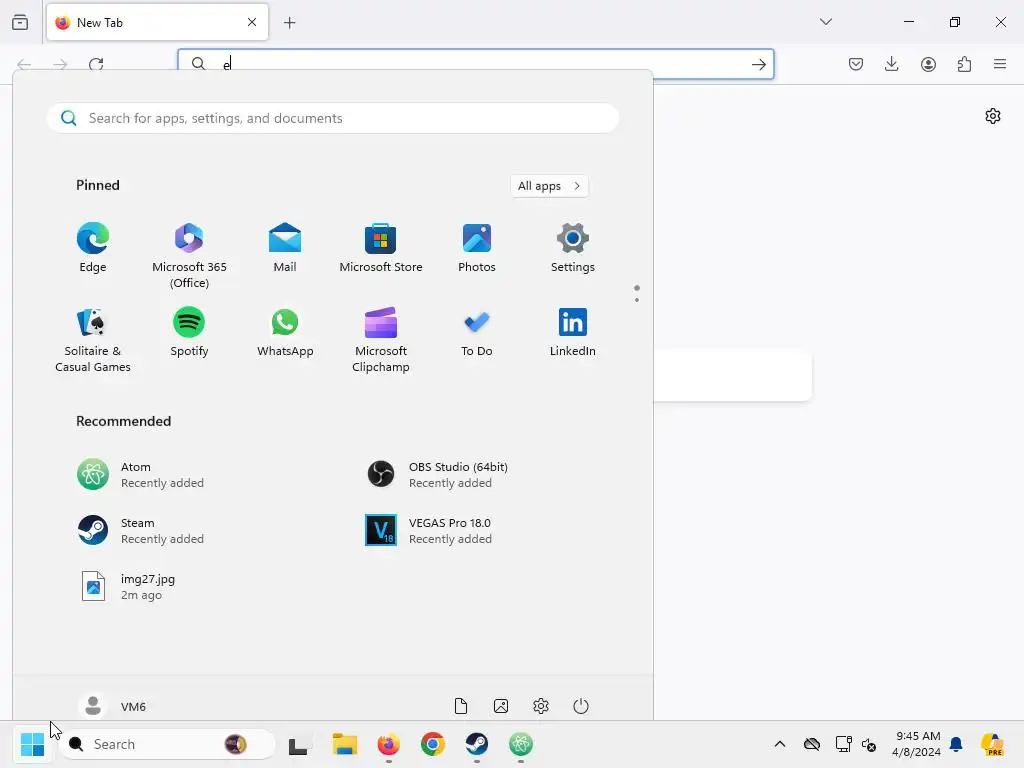Open Pictures folder icon in Start footer
Screen dimensions: 1024x768
click(501, 706)
